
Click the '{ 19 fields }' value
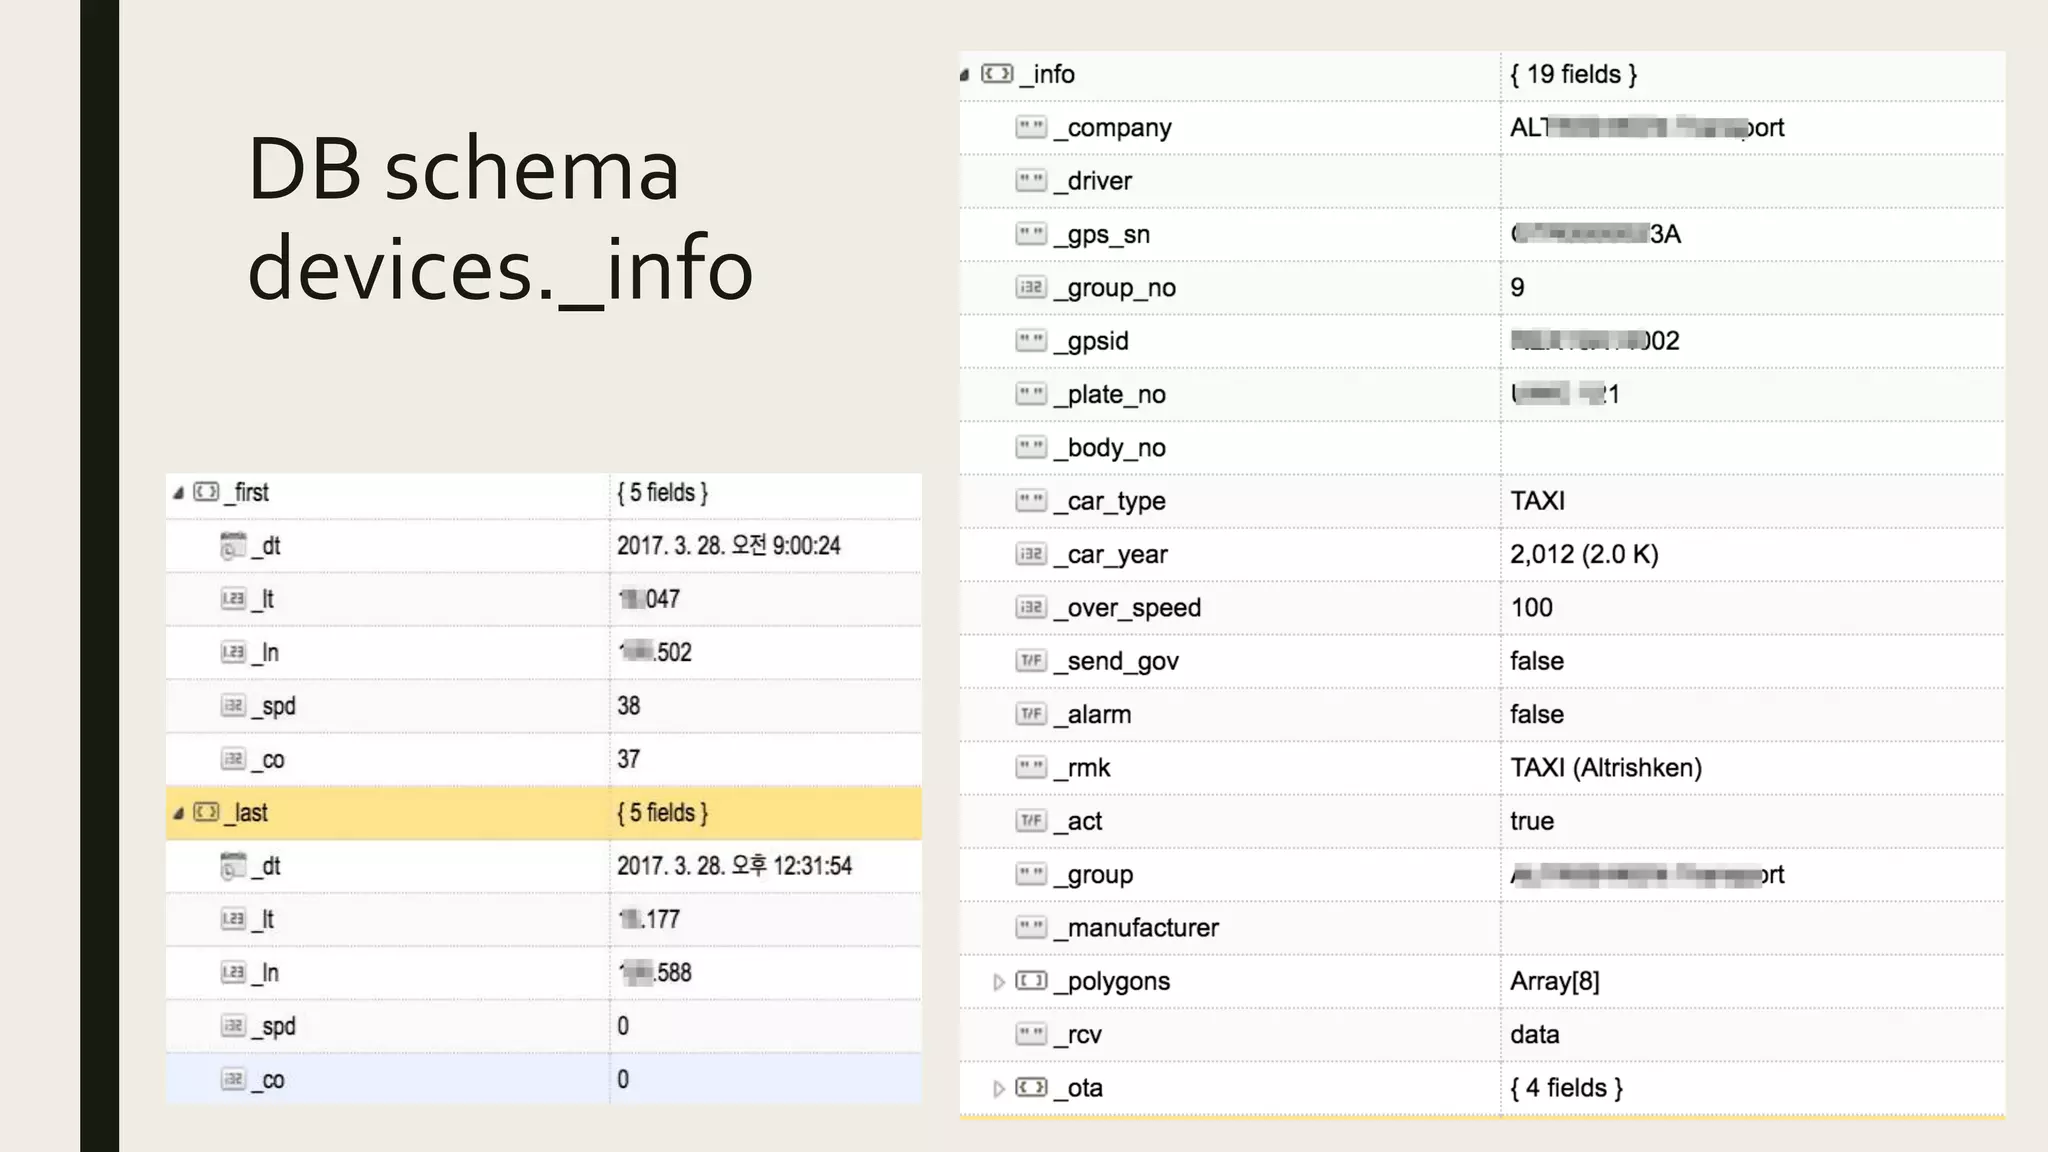pyautogui.click(x=1573, y=74)
